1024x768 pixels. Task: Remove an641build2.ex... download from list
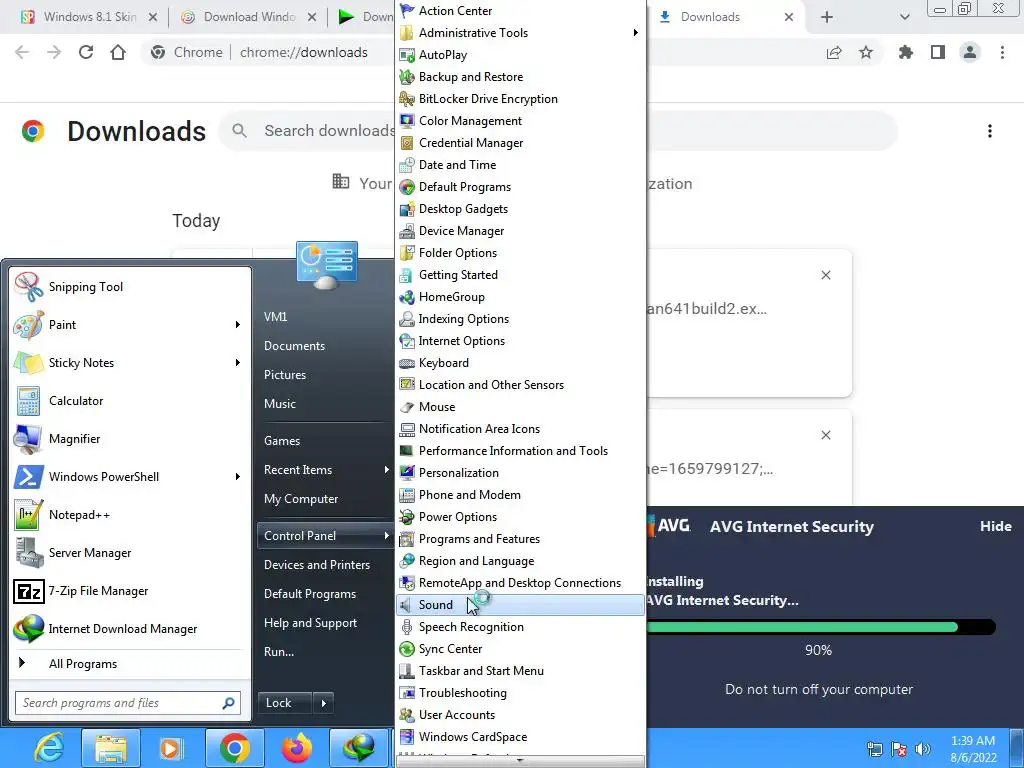tap(825, 275)
